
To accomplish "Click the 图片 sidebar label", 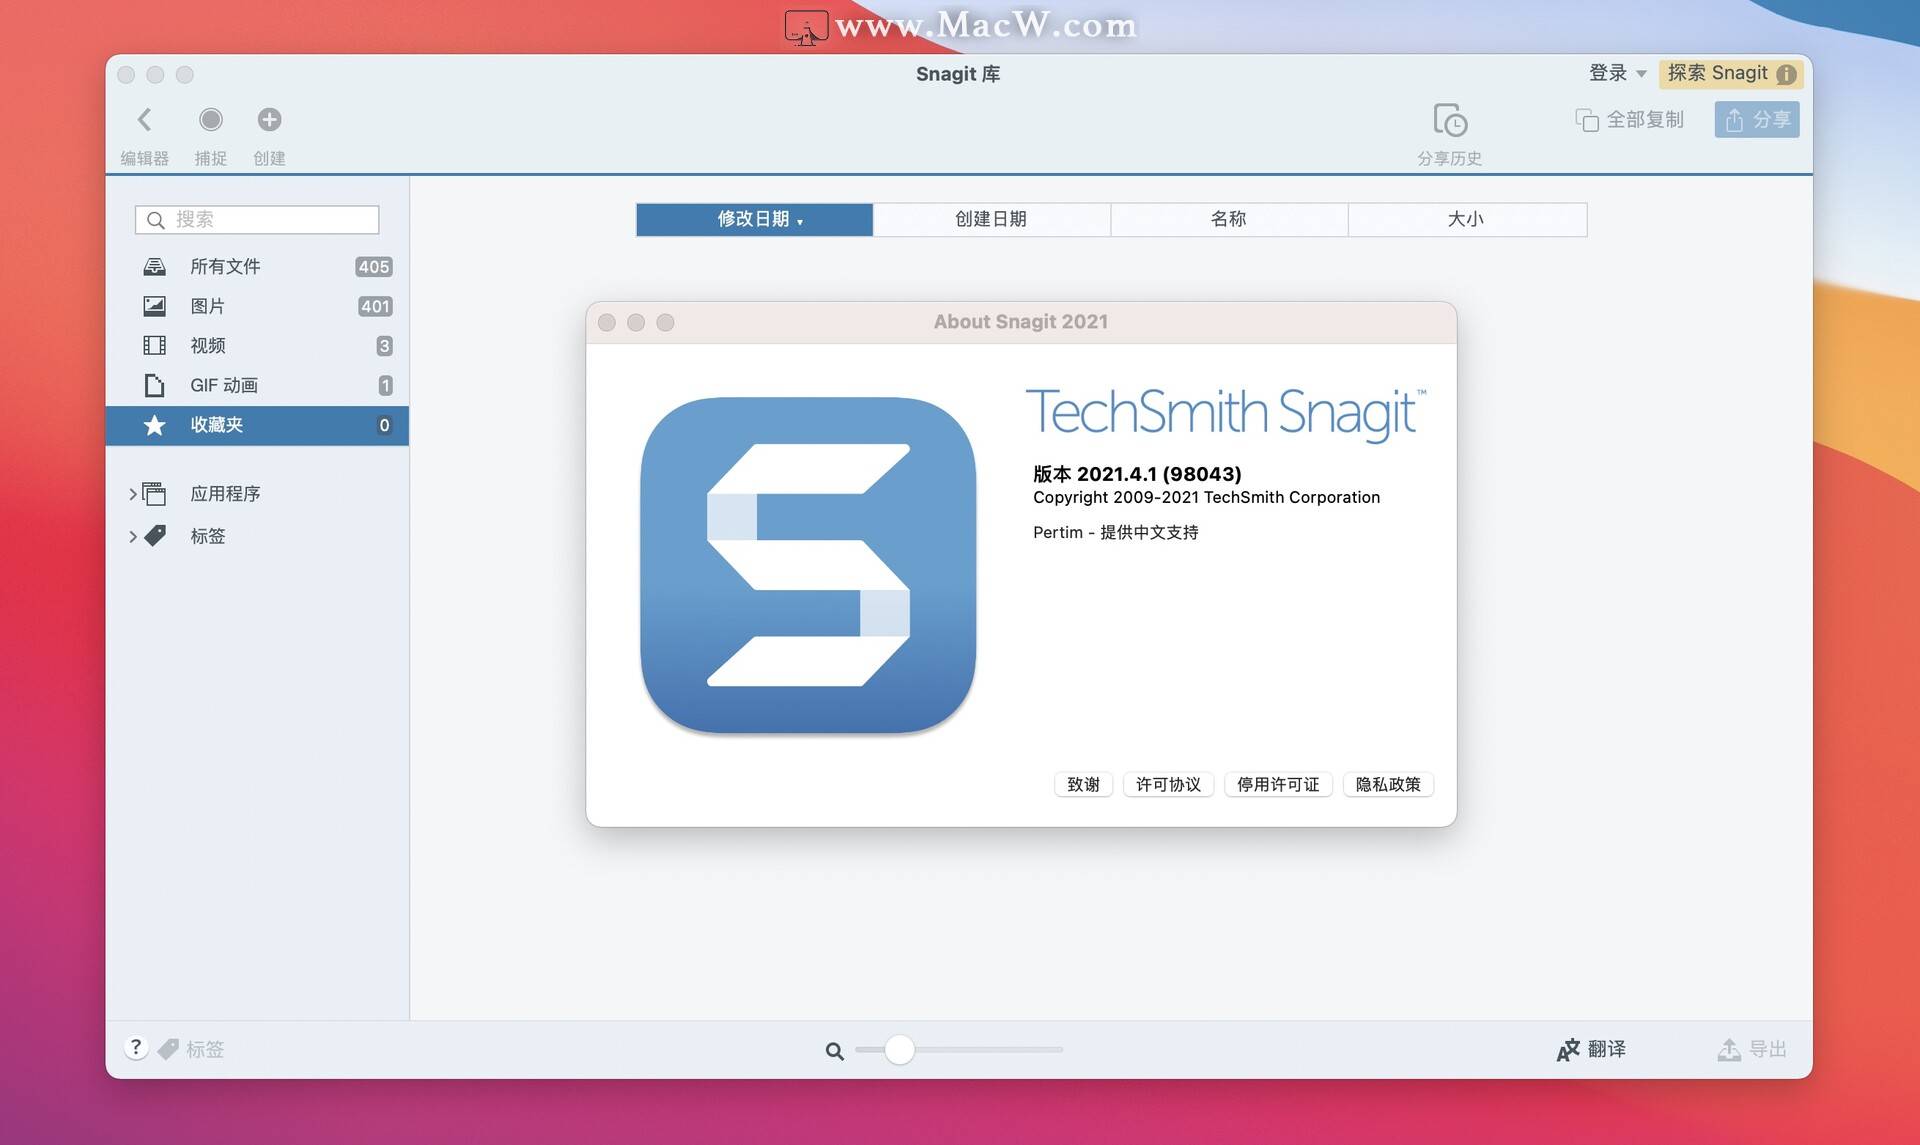I will (x=207, y=306).
